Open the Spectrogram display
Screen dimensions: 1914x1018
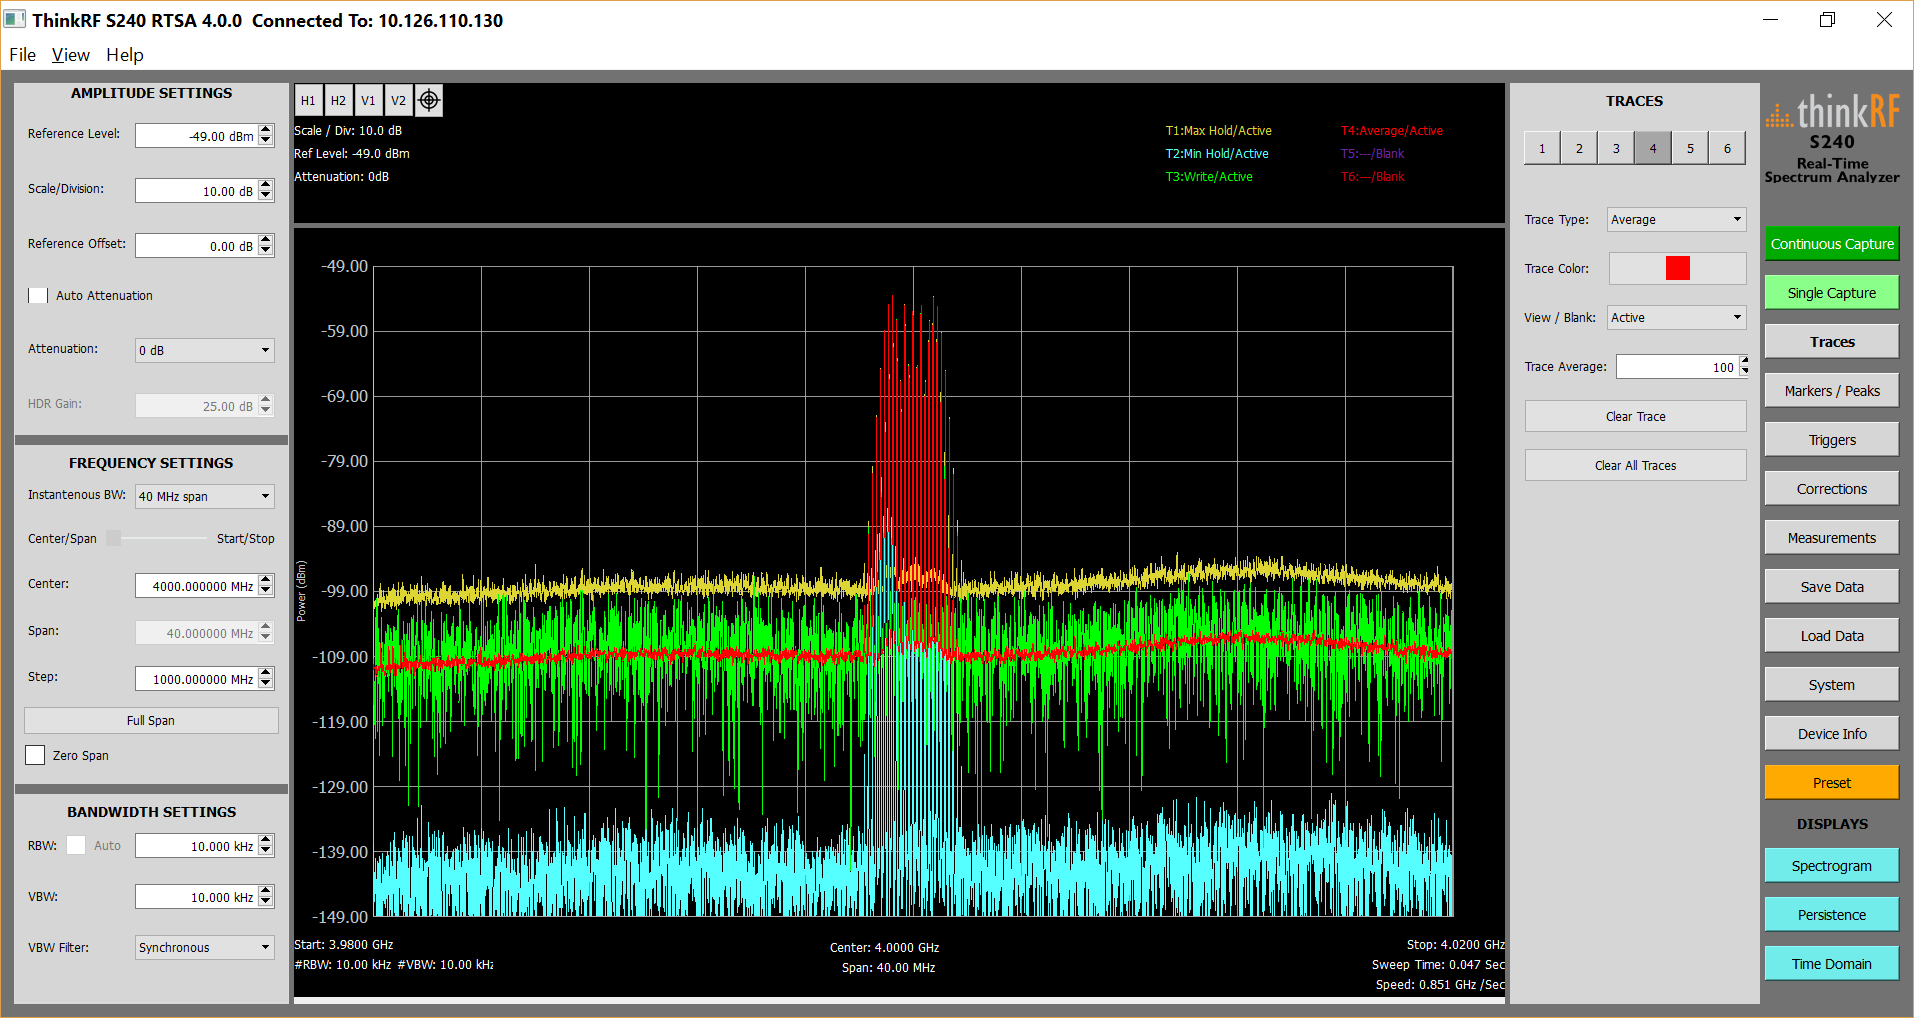(1830, 864)
